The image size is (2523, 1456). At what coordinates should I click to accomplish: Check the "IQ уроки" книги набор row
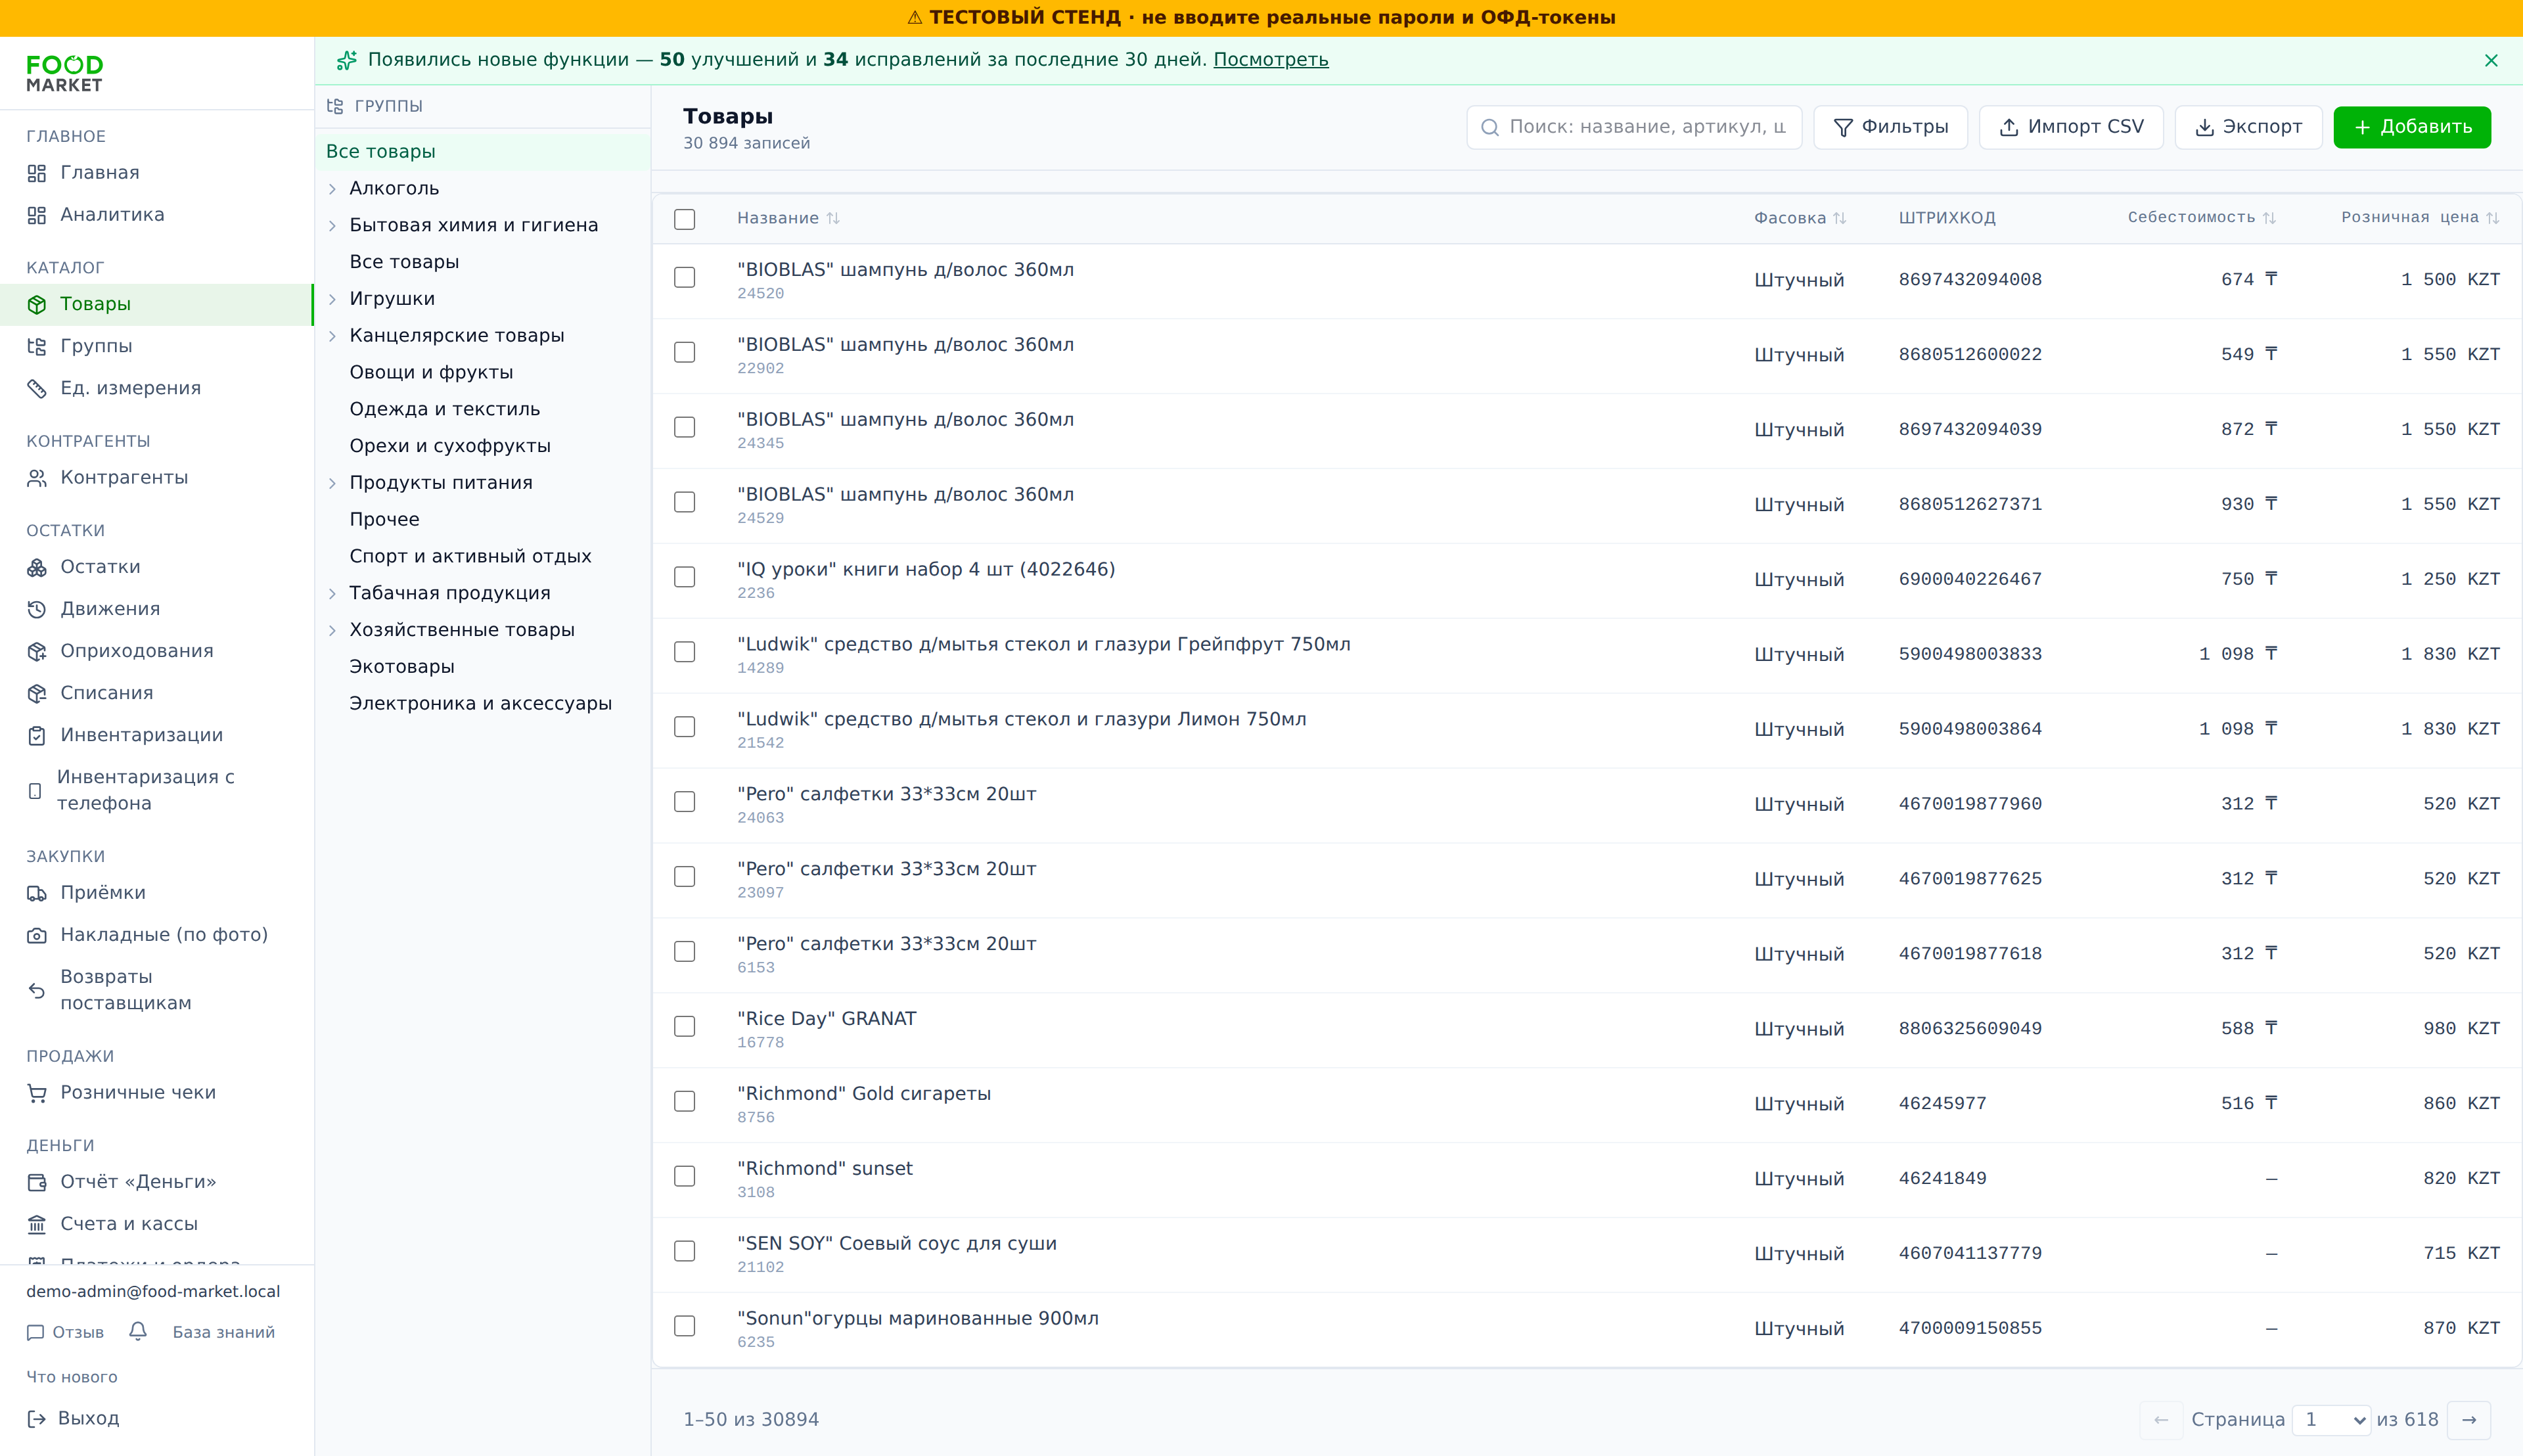684,577
